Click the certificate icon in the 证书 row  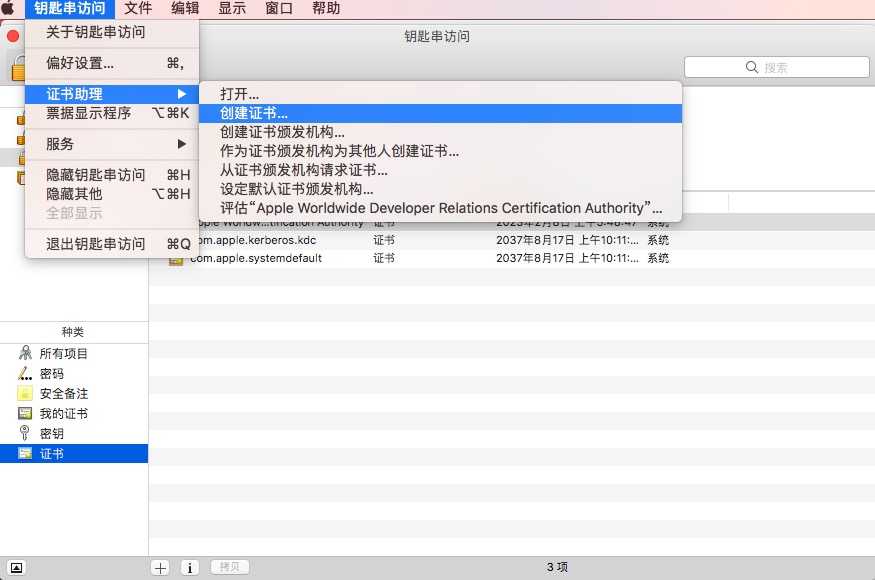pos(25,453)
